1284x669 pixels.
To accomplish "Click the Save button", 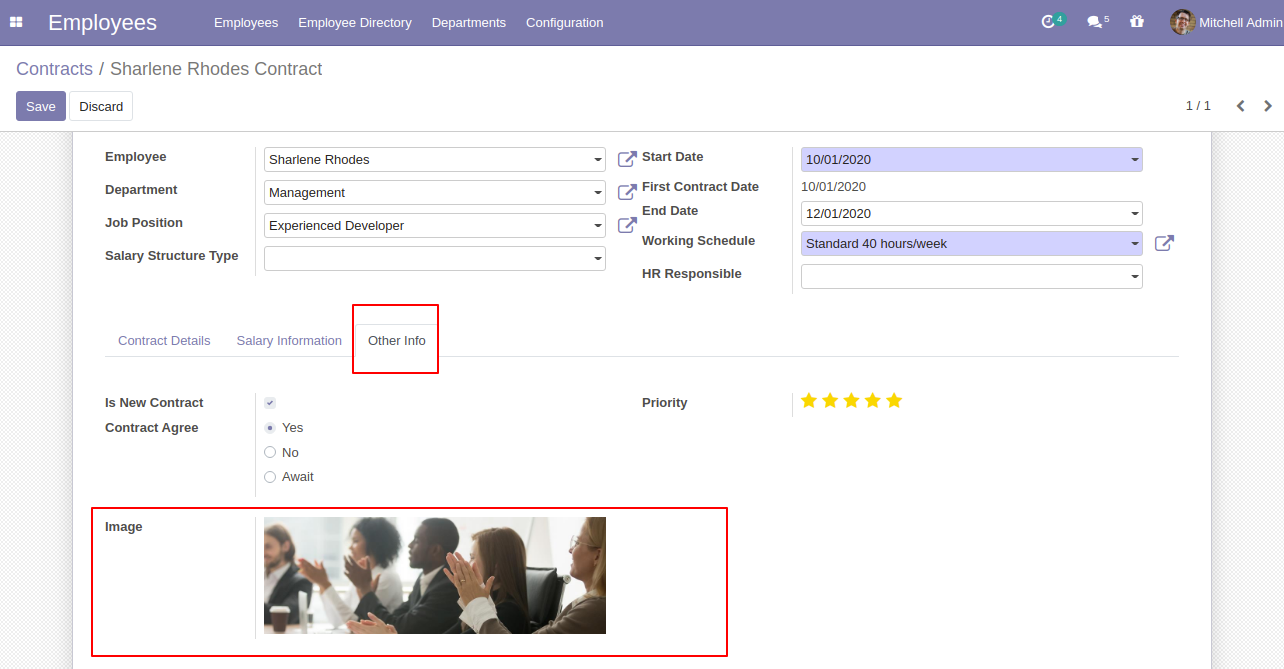I will click(x=41, y=106).
